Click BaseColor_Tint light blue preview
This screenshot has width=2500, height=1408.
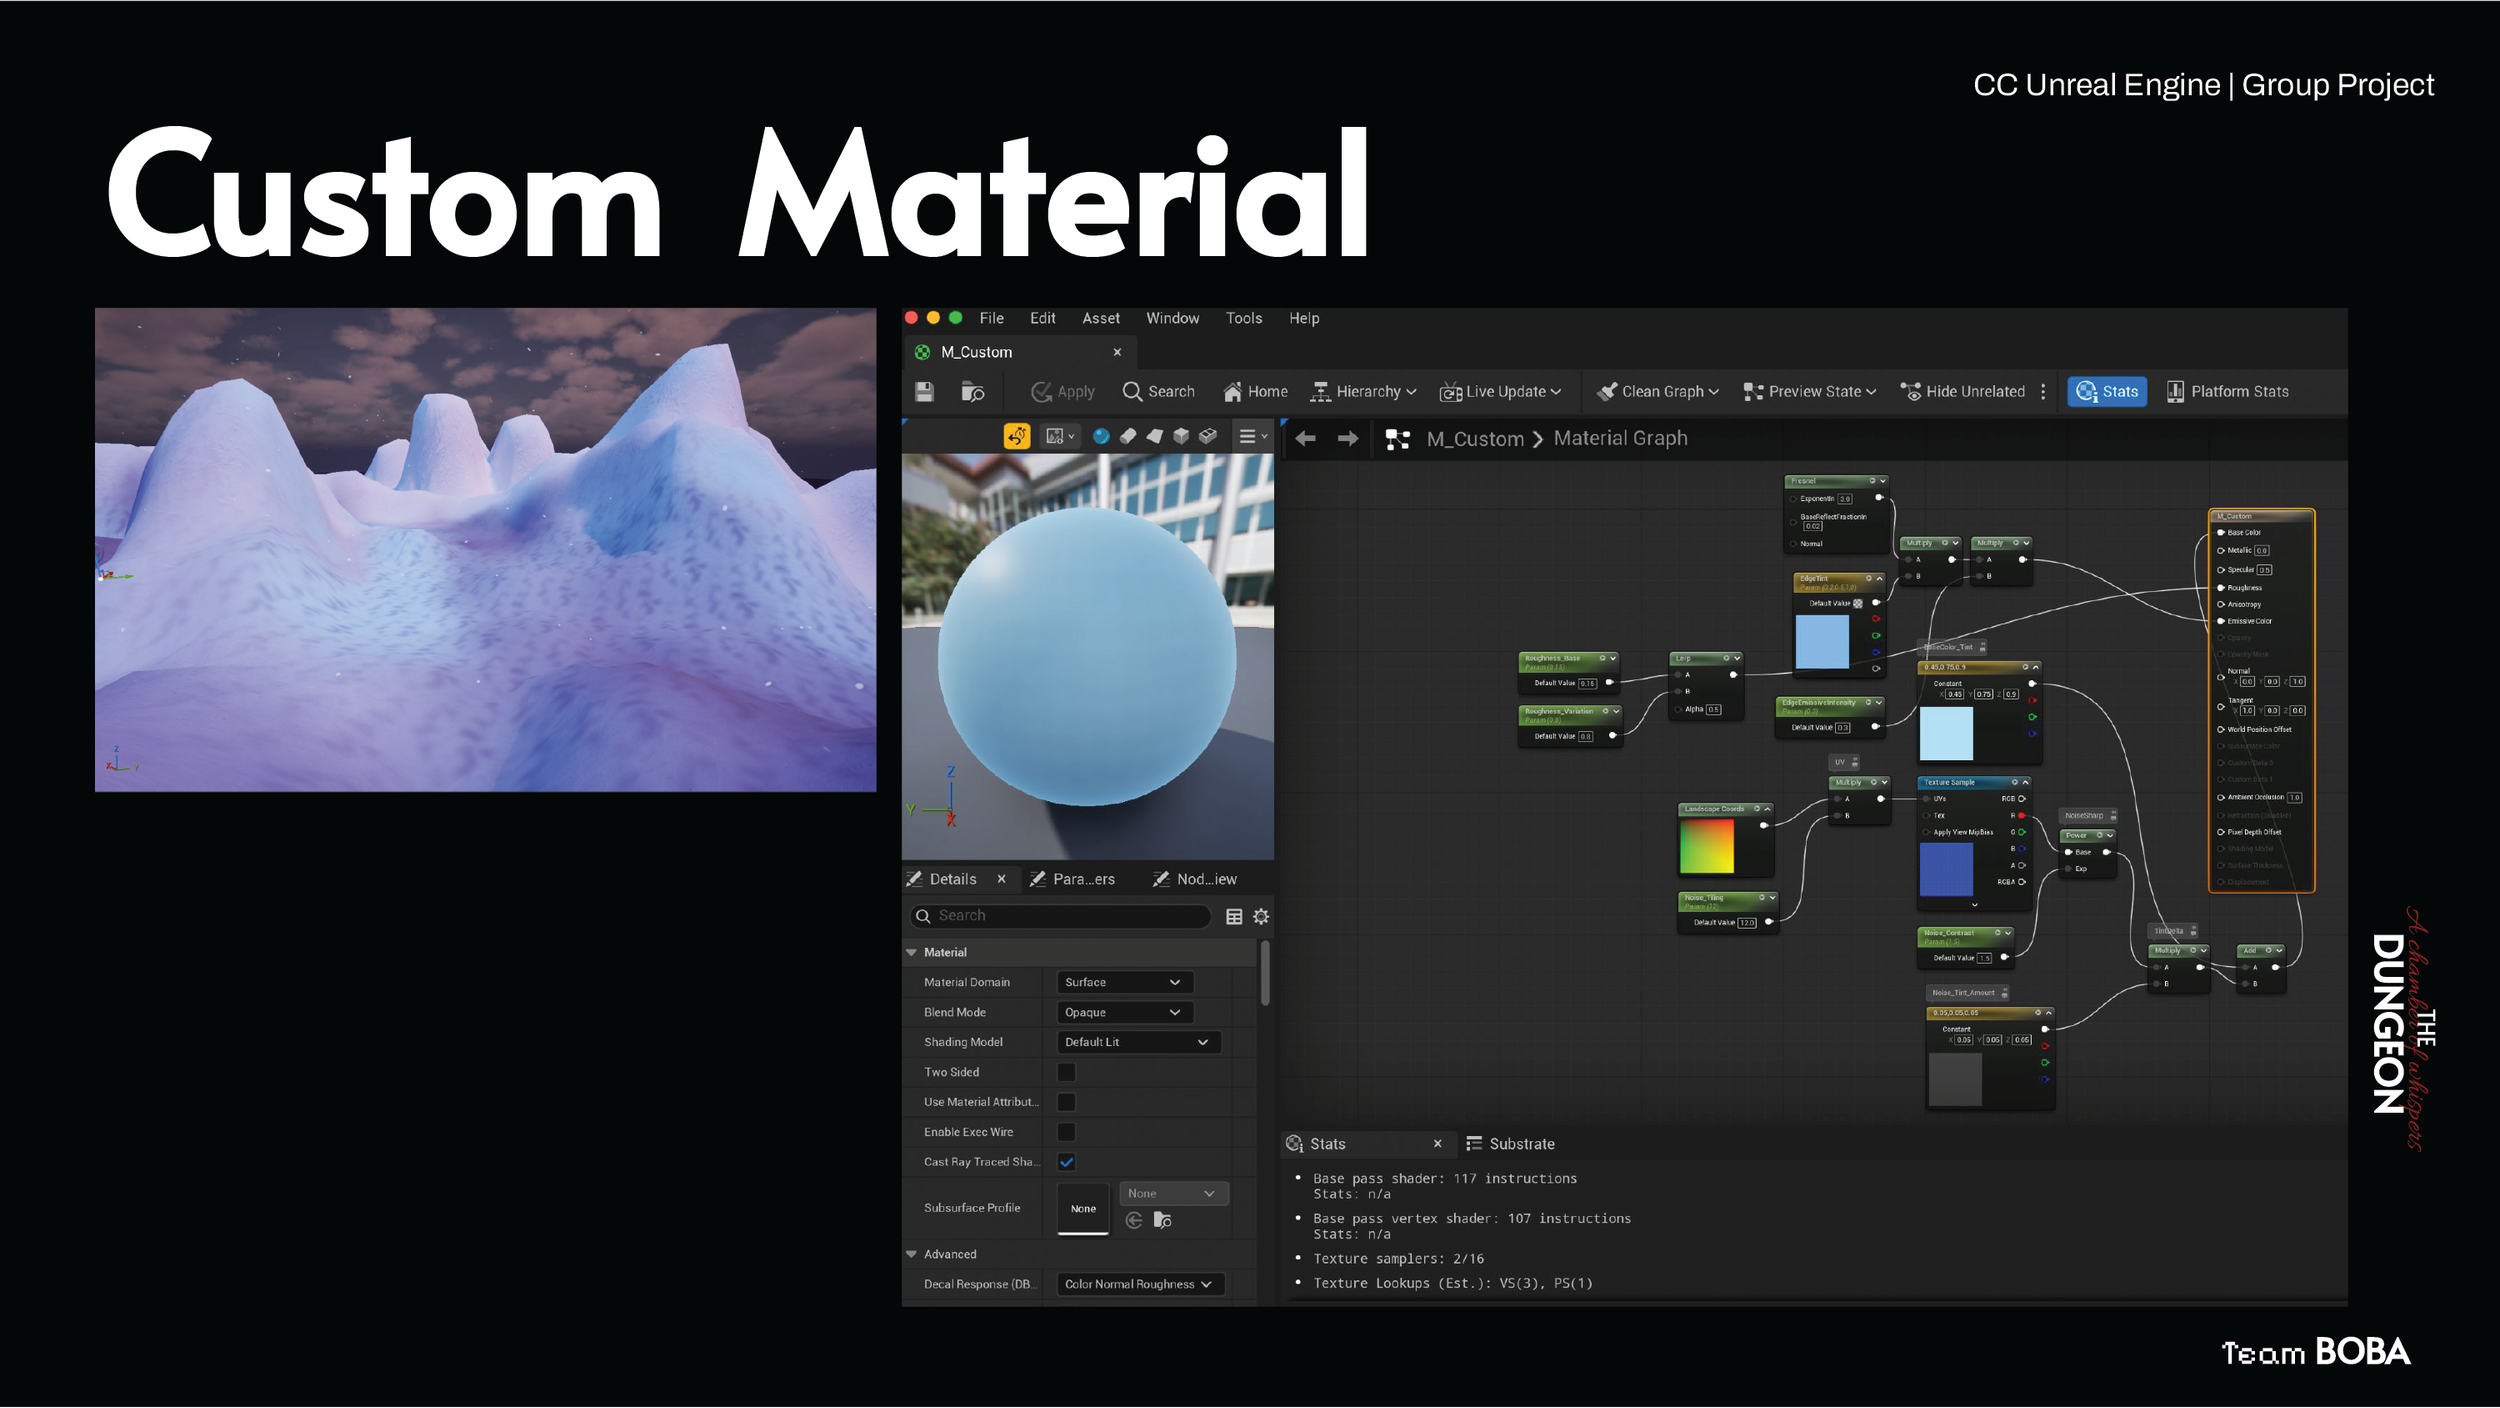click(1946, 734)
